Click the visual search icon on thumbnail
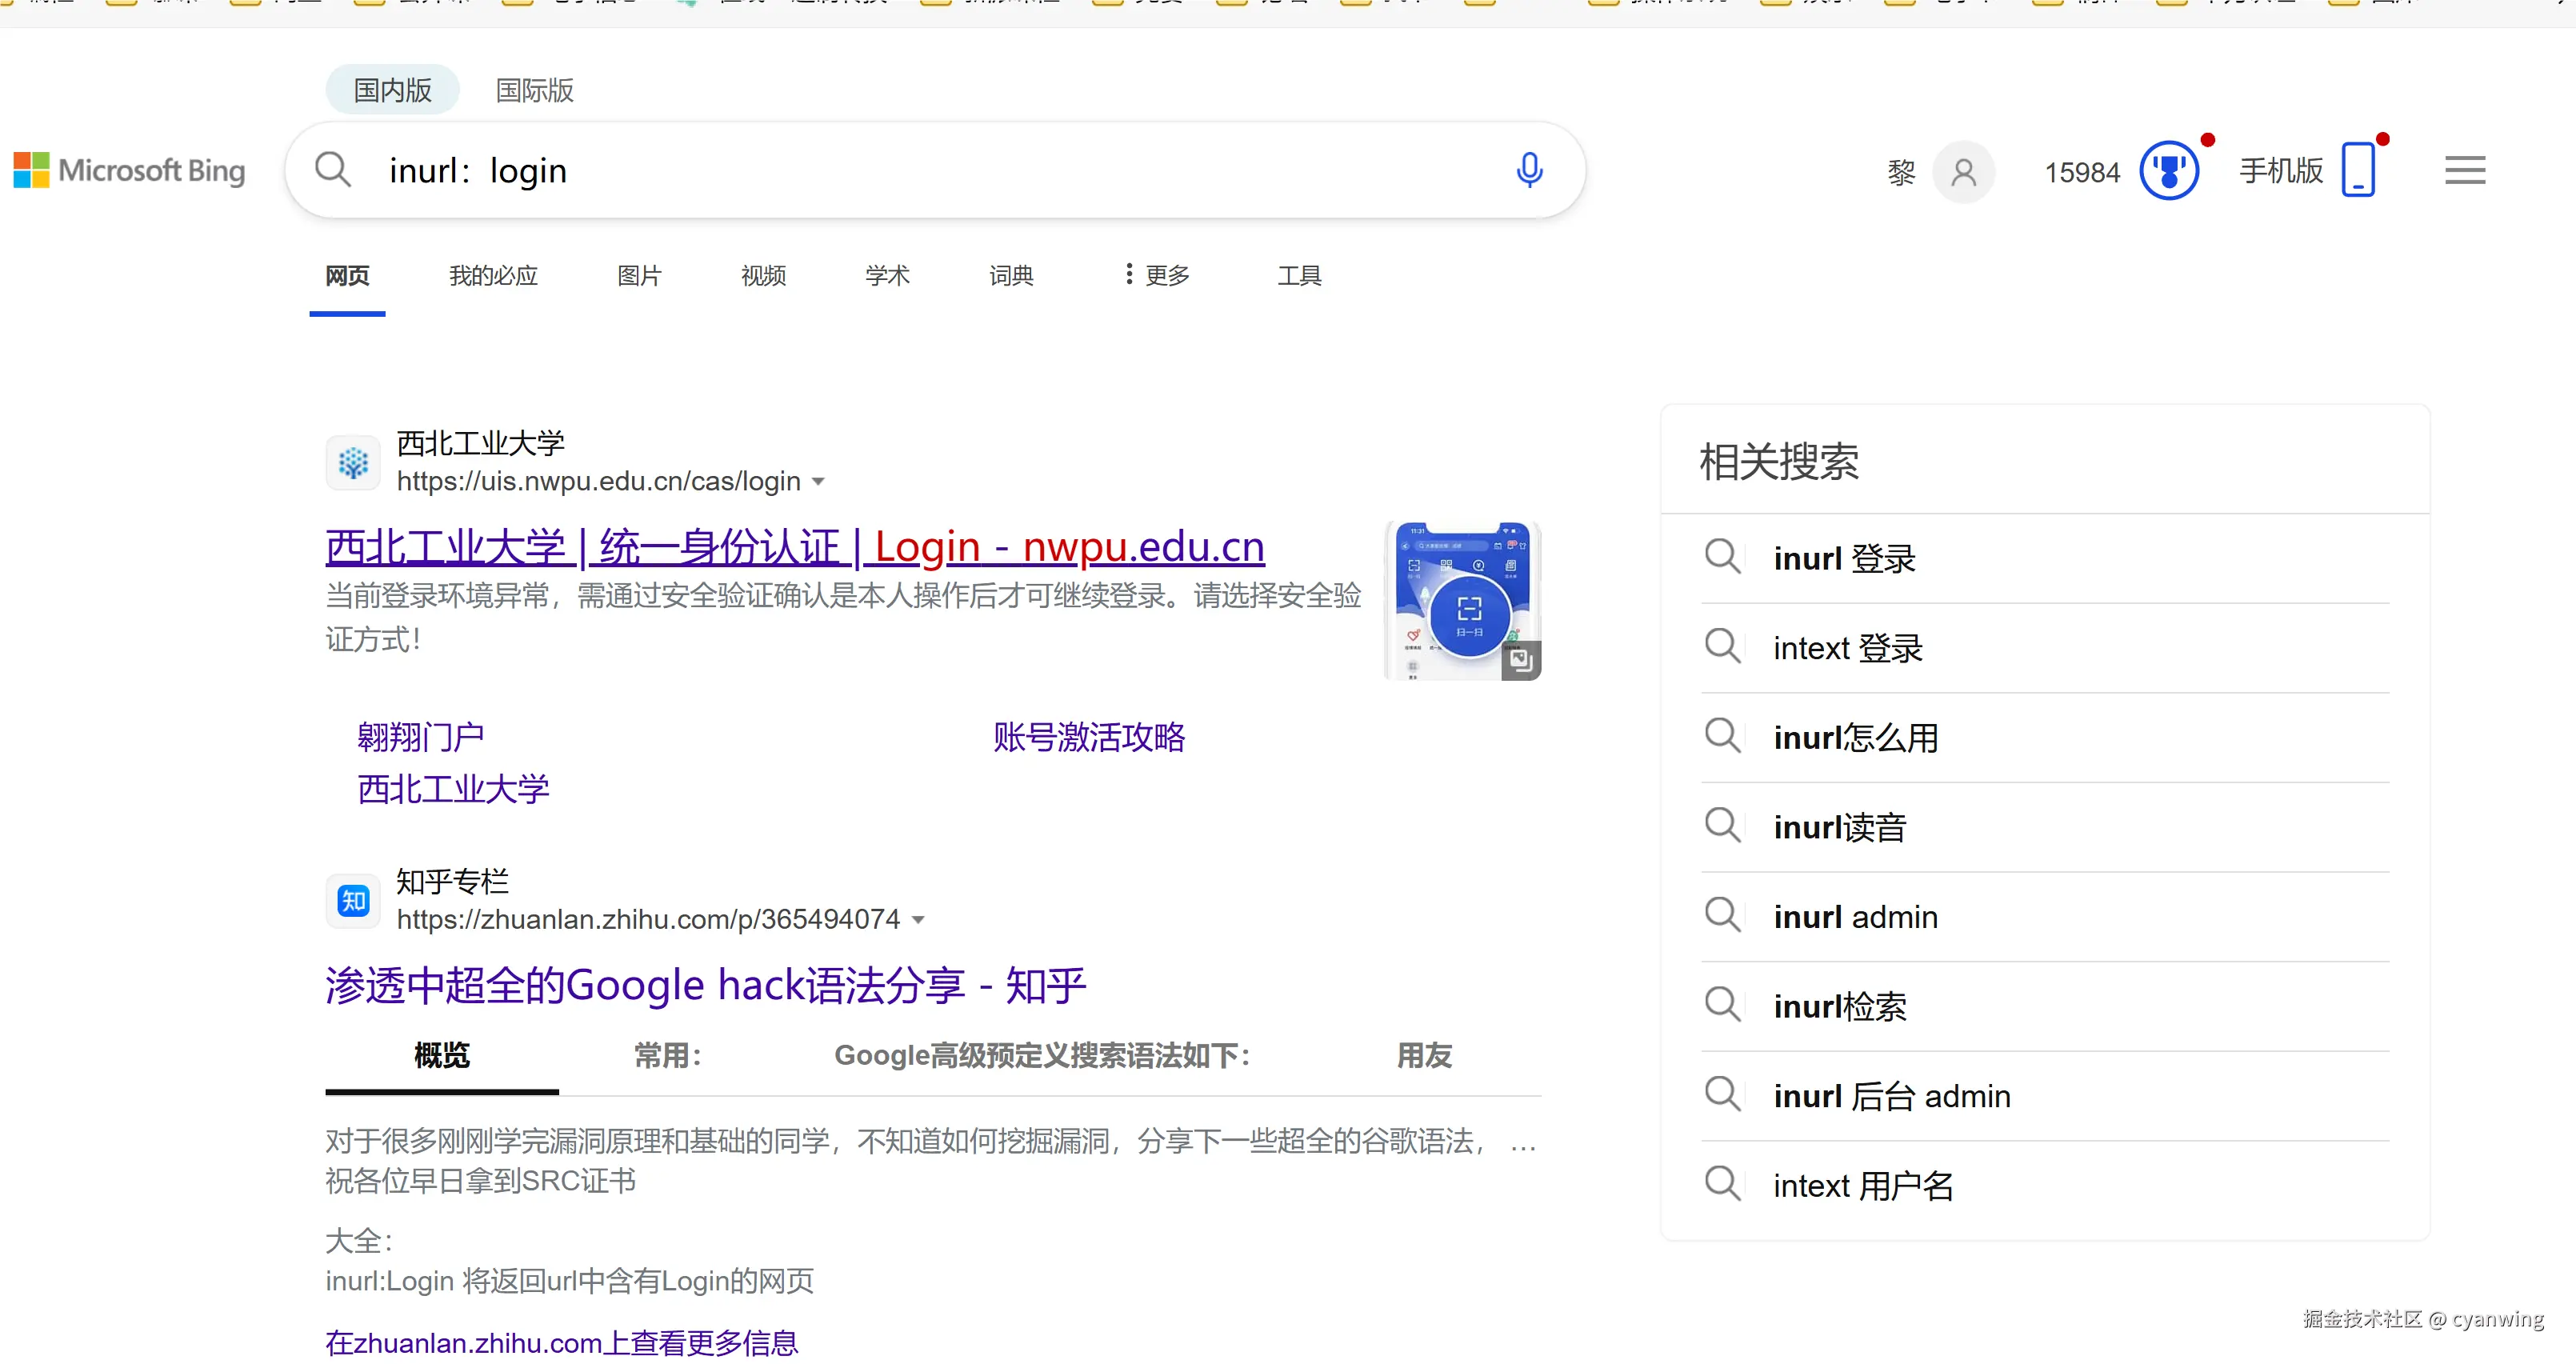 pos(1520,660)
